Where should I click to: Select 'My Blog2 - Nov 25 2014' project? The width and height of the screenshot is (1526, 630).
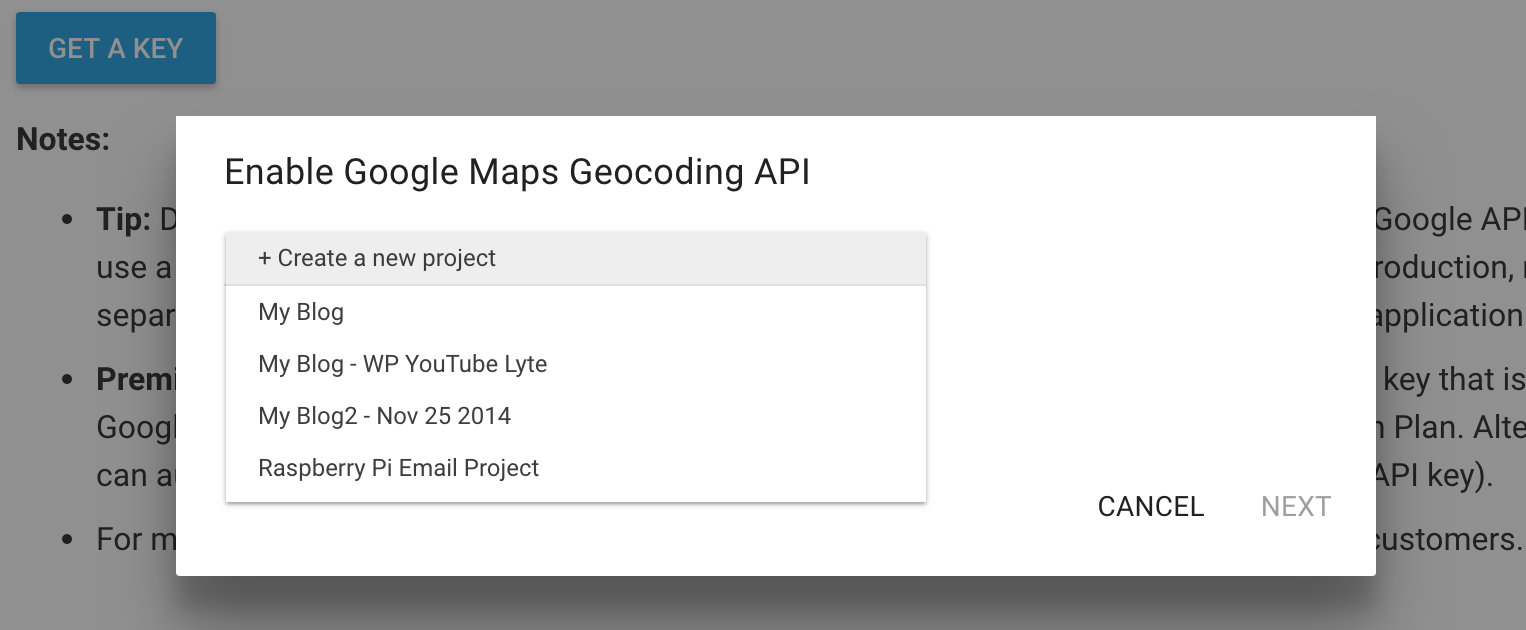point(576,416)
